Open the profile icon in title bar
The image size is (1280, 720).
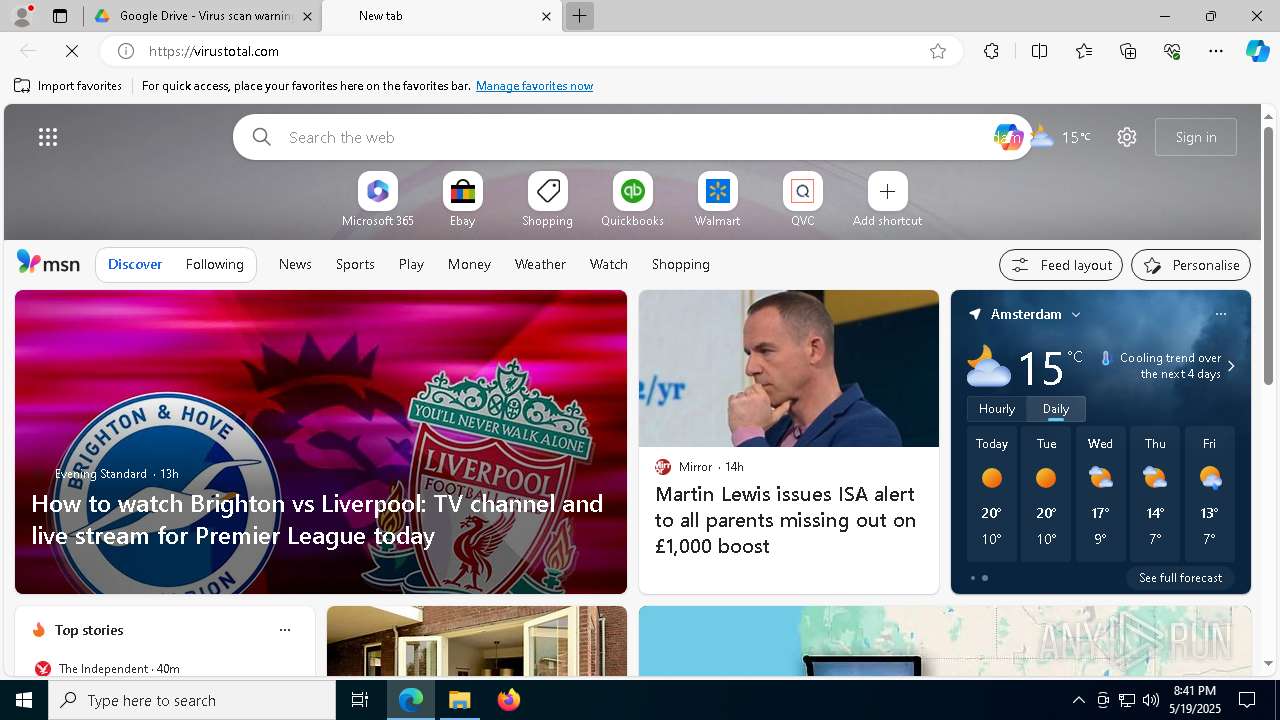click(21, 16)
